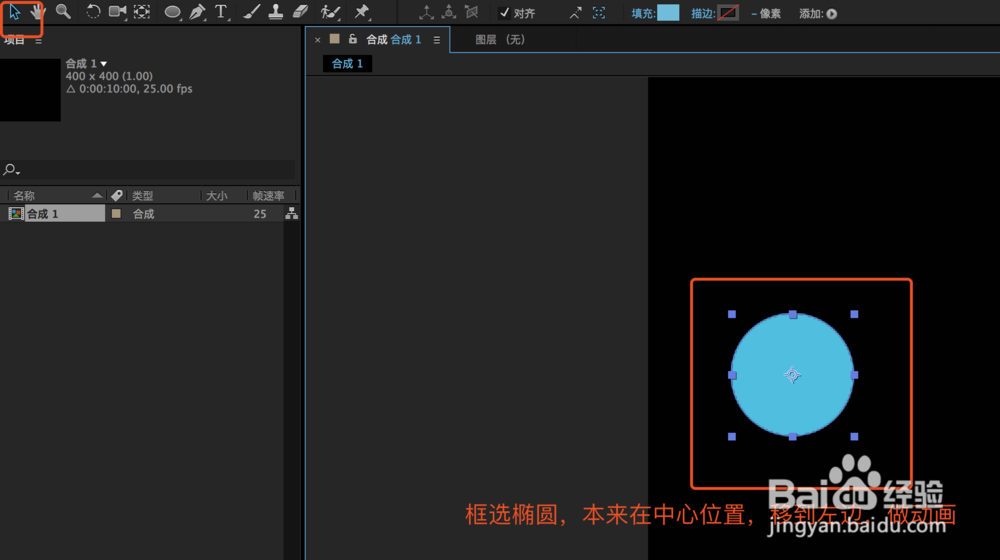1000x560 pixels.
Task: Open the 添加 add shape menu button
Action: point(832,14)
